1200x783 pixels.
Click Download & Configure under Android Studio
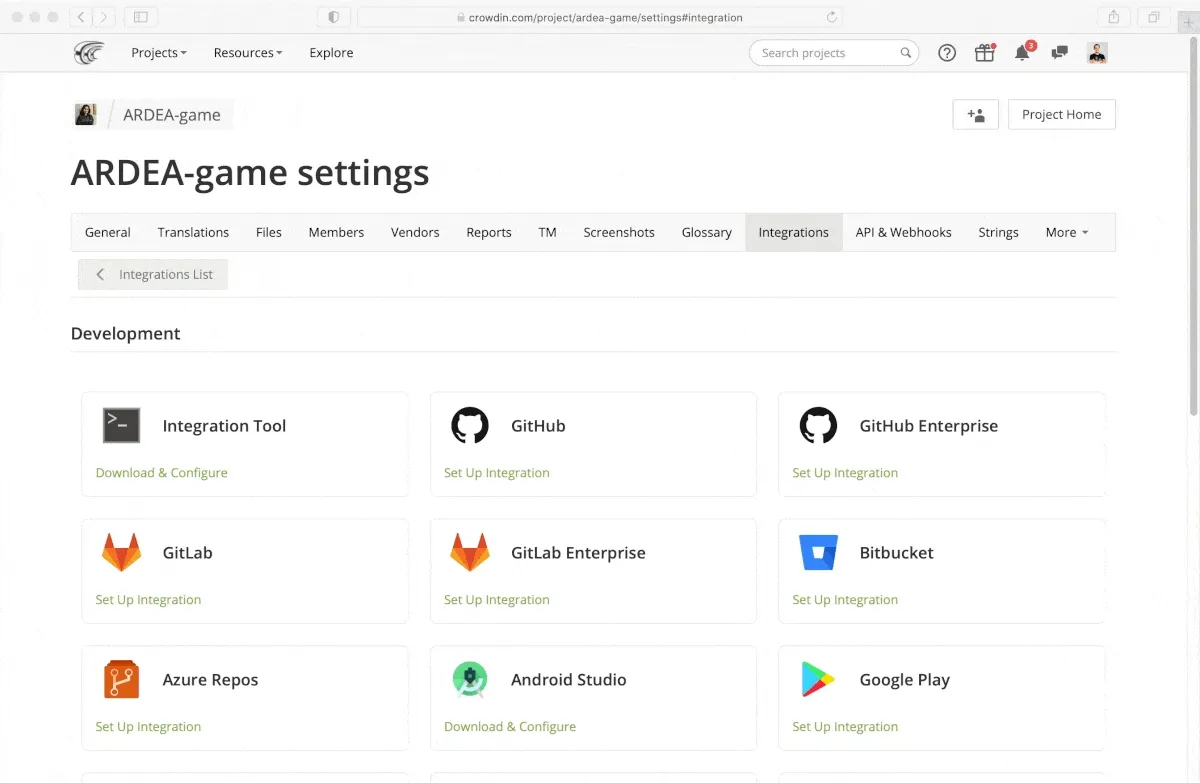(x=510, y=727)
